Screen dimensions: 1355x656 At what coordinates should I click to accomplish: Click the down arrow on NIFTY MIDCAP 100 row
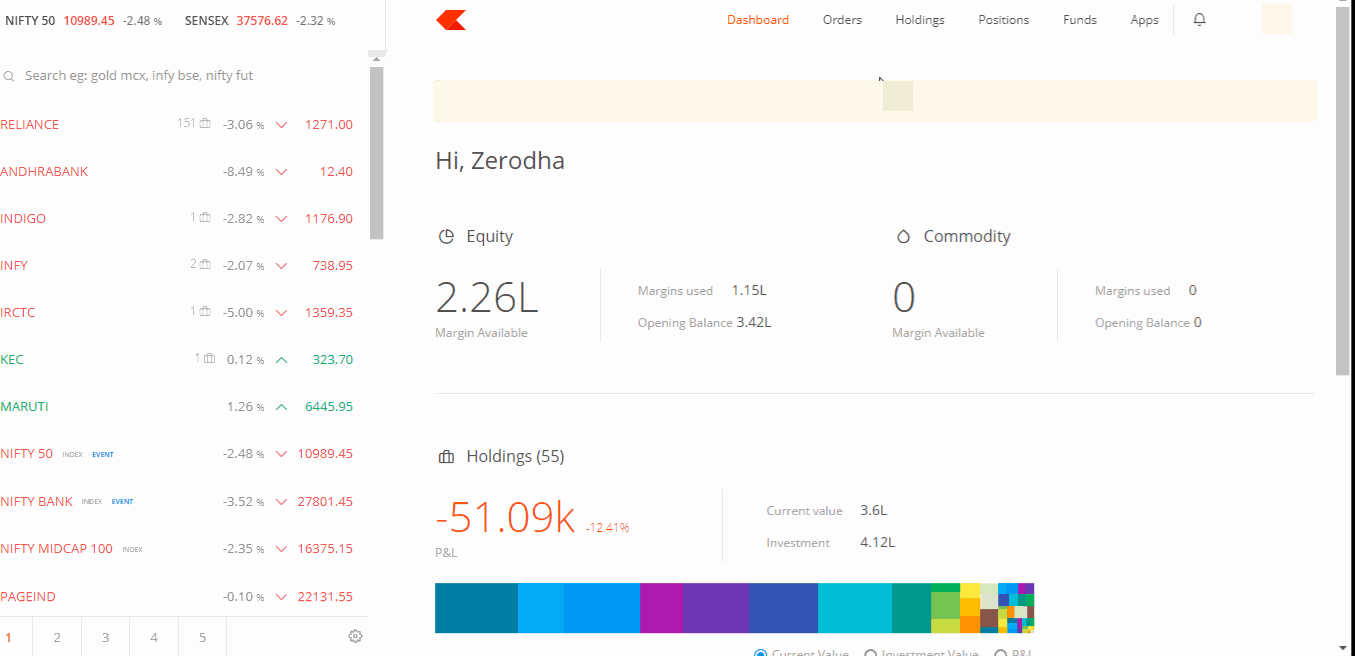pyautogui.click(x=281, y=549)
